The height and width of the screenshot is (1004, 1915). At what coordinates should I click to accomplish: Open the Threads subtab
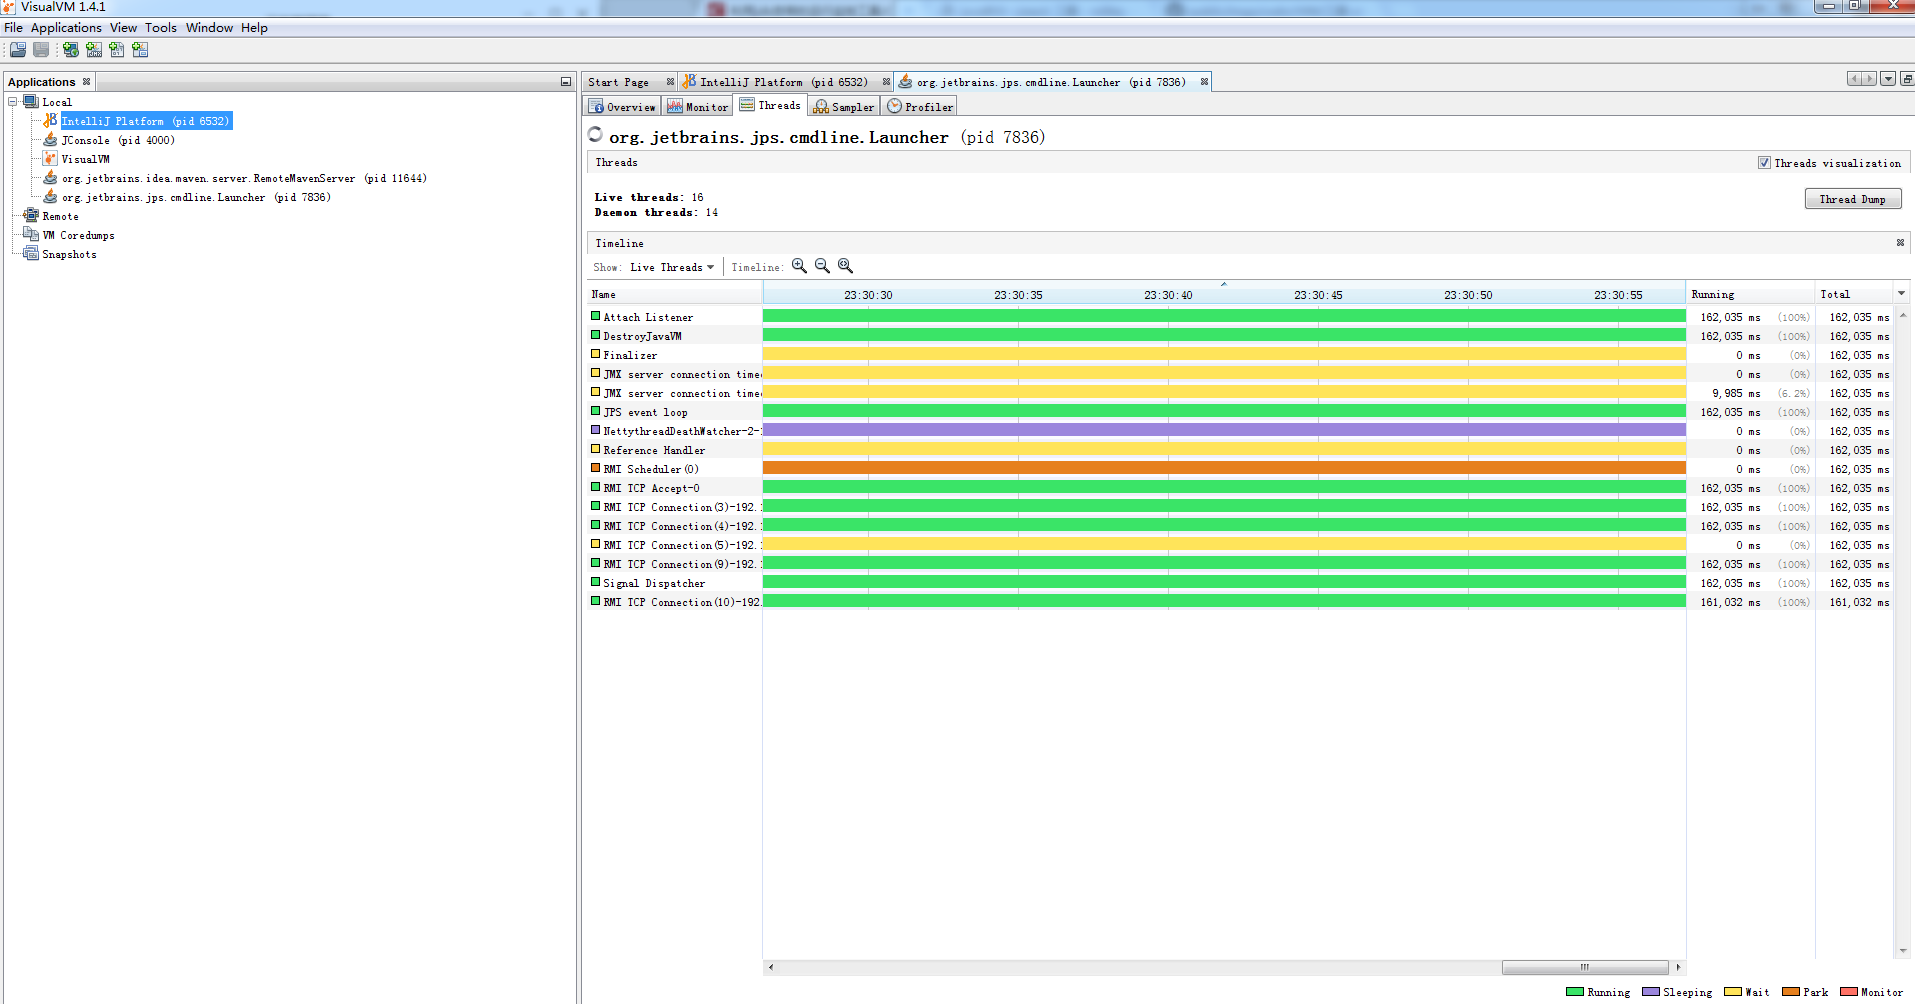tap(770, 105)
